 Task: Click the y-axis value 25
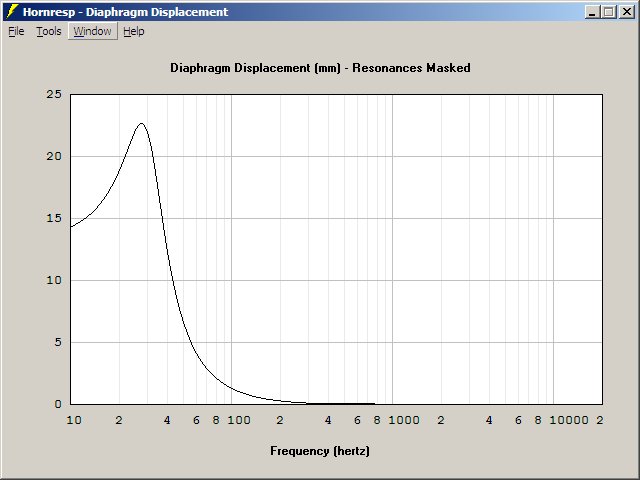tap(54, 94)
